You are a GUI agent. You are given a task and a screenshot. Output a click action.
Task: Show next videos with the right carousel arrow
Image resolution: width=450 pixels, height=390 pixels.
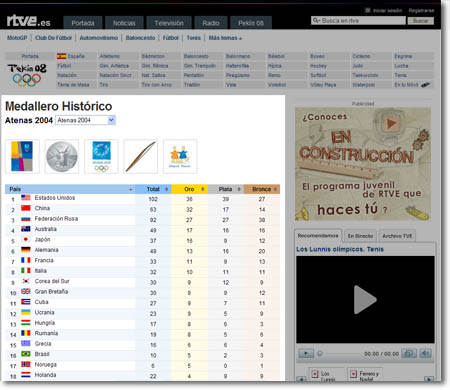[429, 379]
